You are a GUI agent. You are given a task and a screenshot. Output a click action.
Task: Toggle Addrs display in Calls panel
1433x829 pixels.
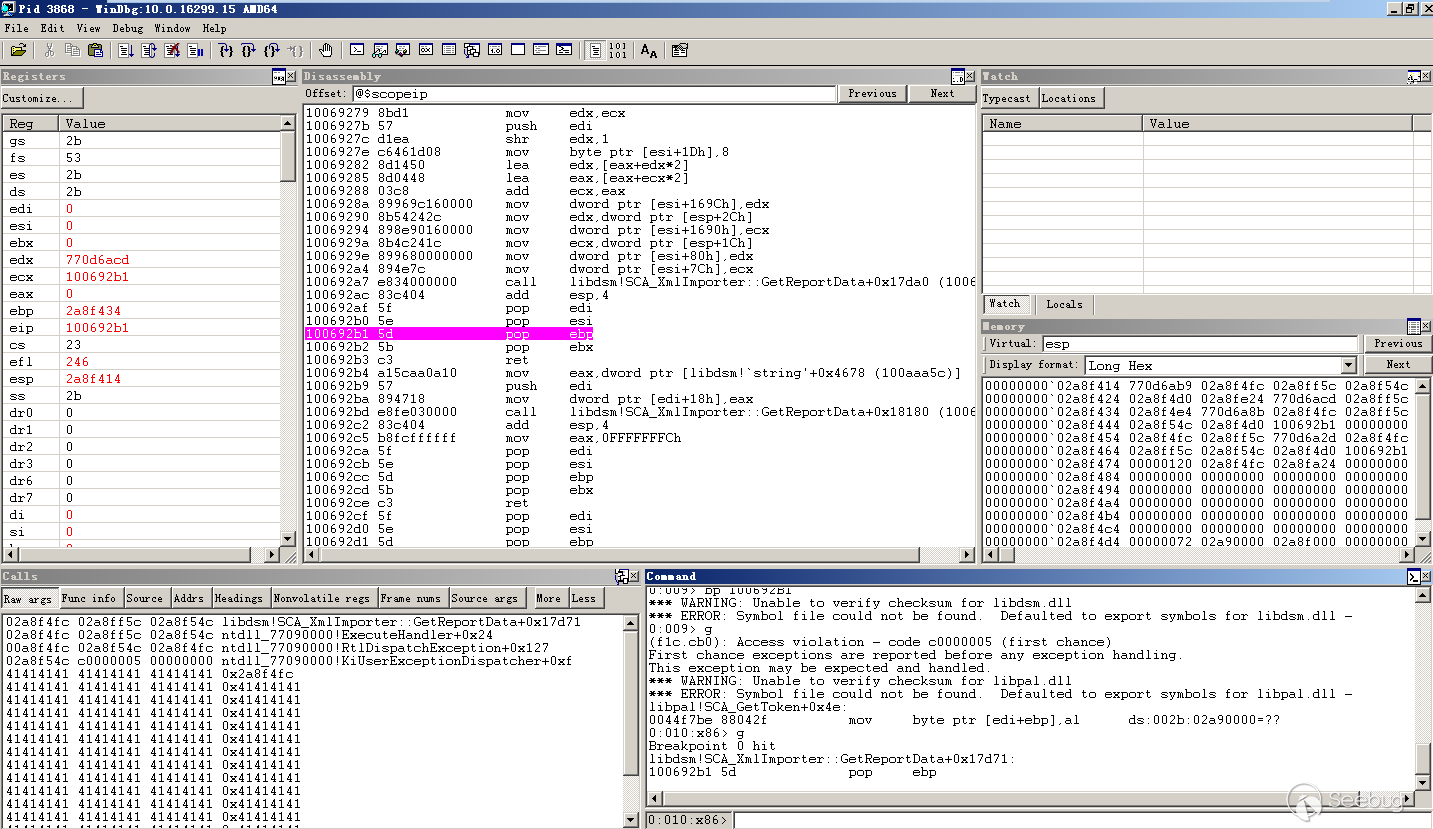[188, 598]
